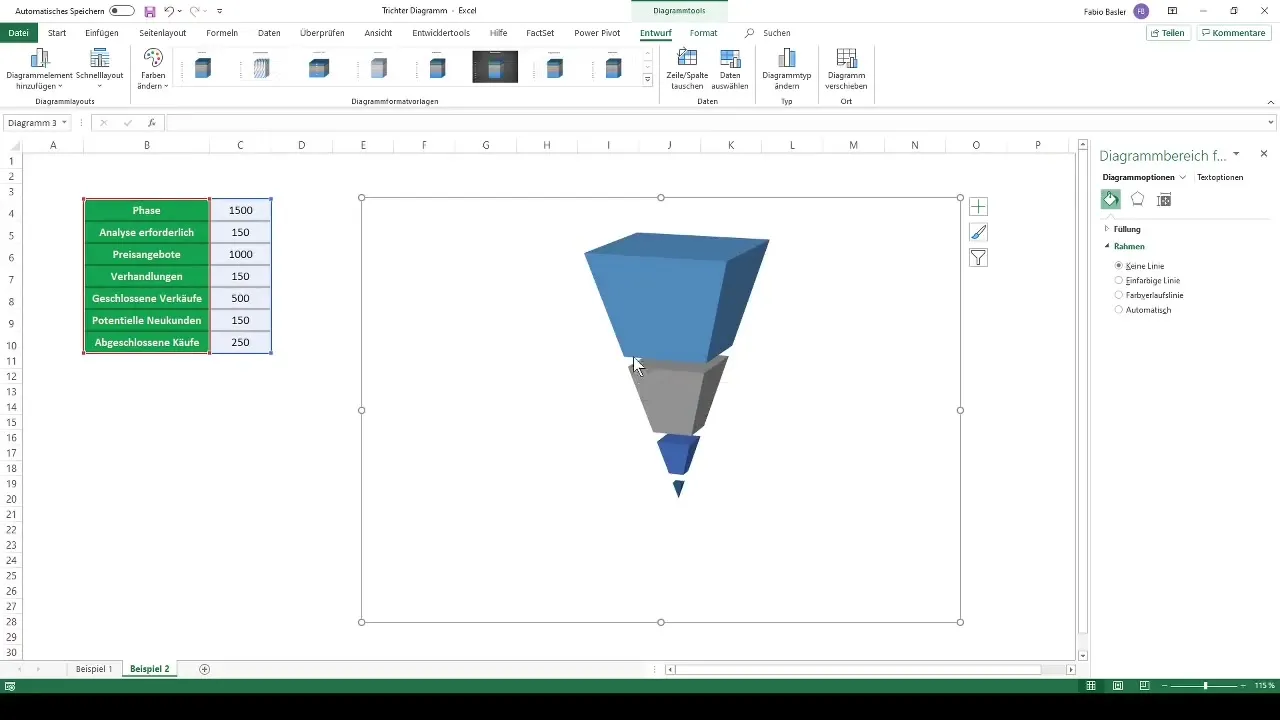Image resolution: width=1280 pixels, height=720 pixels.
Task: Click the Save disk icon in title bar
Action: [150, 10]
